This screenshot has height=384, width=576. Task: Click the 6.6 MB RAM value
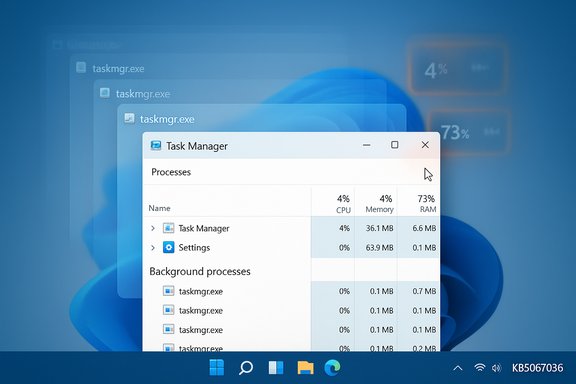(x=424, y=228)
